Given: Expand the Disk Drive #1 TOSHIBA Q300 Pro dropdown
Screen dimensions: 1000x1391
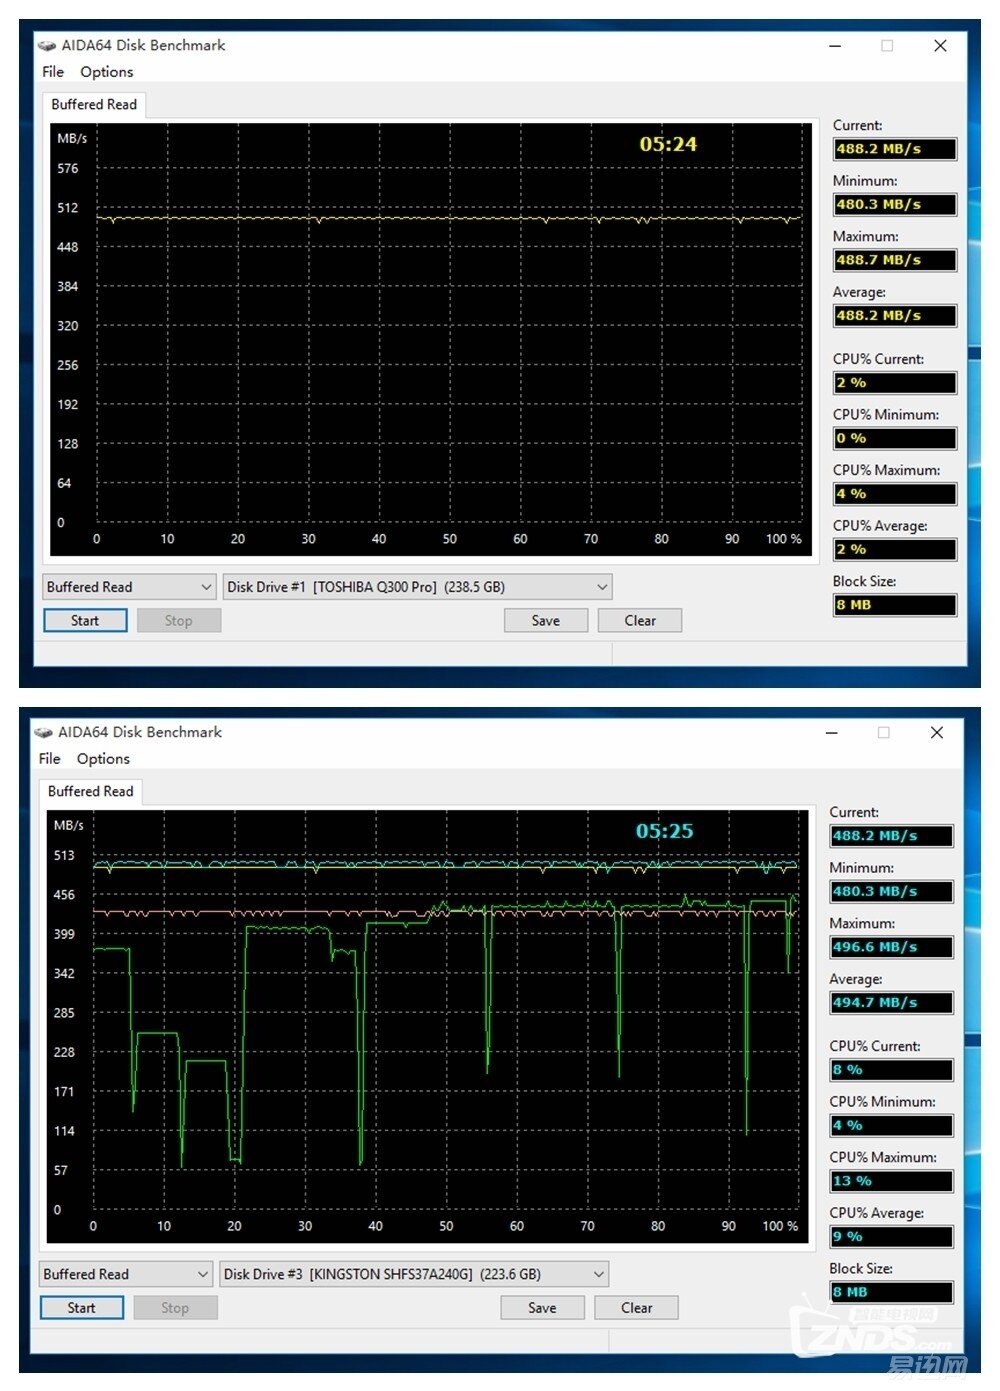Looking at the screenshot, I should point(417,587).
